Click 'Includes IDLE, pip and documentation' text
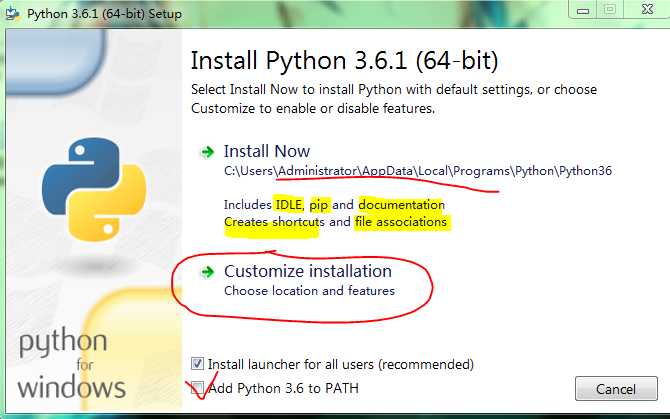Screen dimensions: 670x419 (334, 205)
